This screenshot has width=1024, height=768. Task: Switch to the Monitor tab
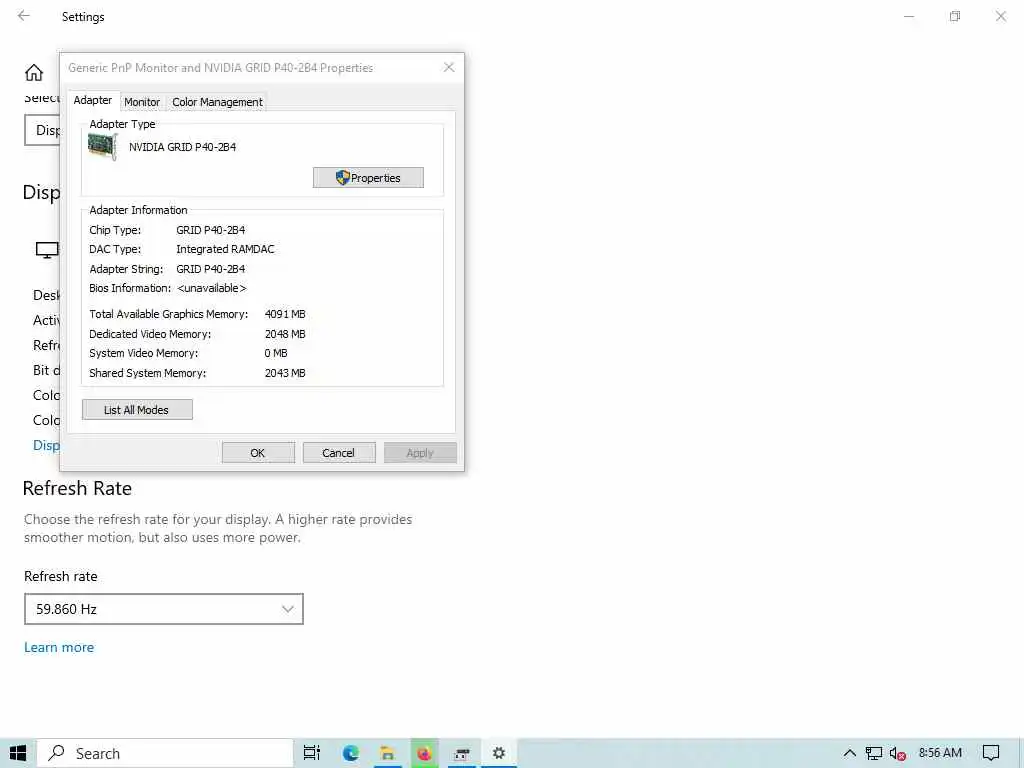pos(142,102)
